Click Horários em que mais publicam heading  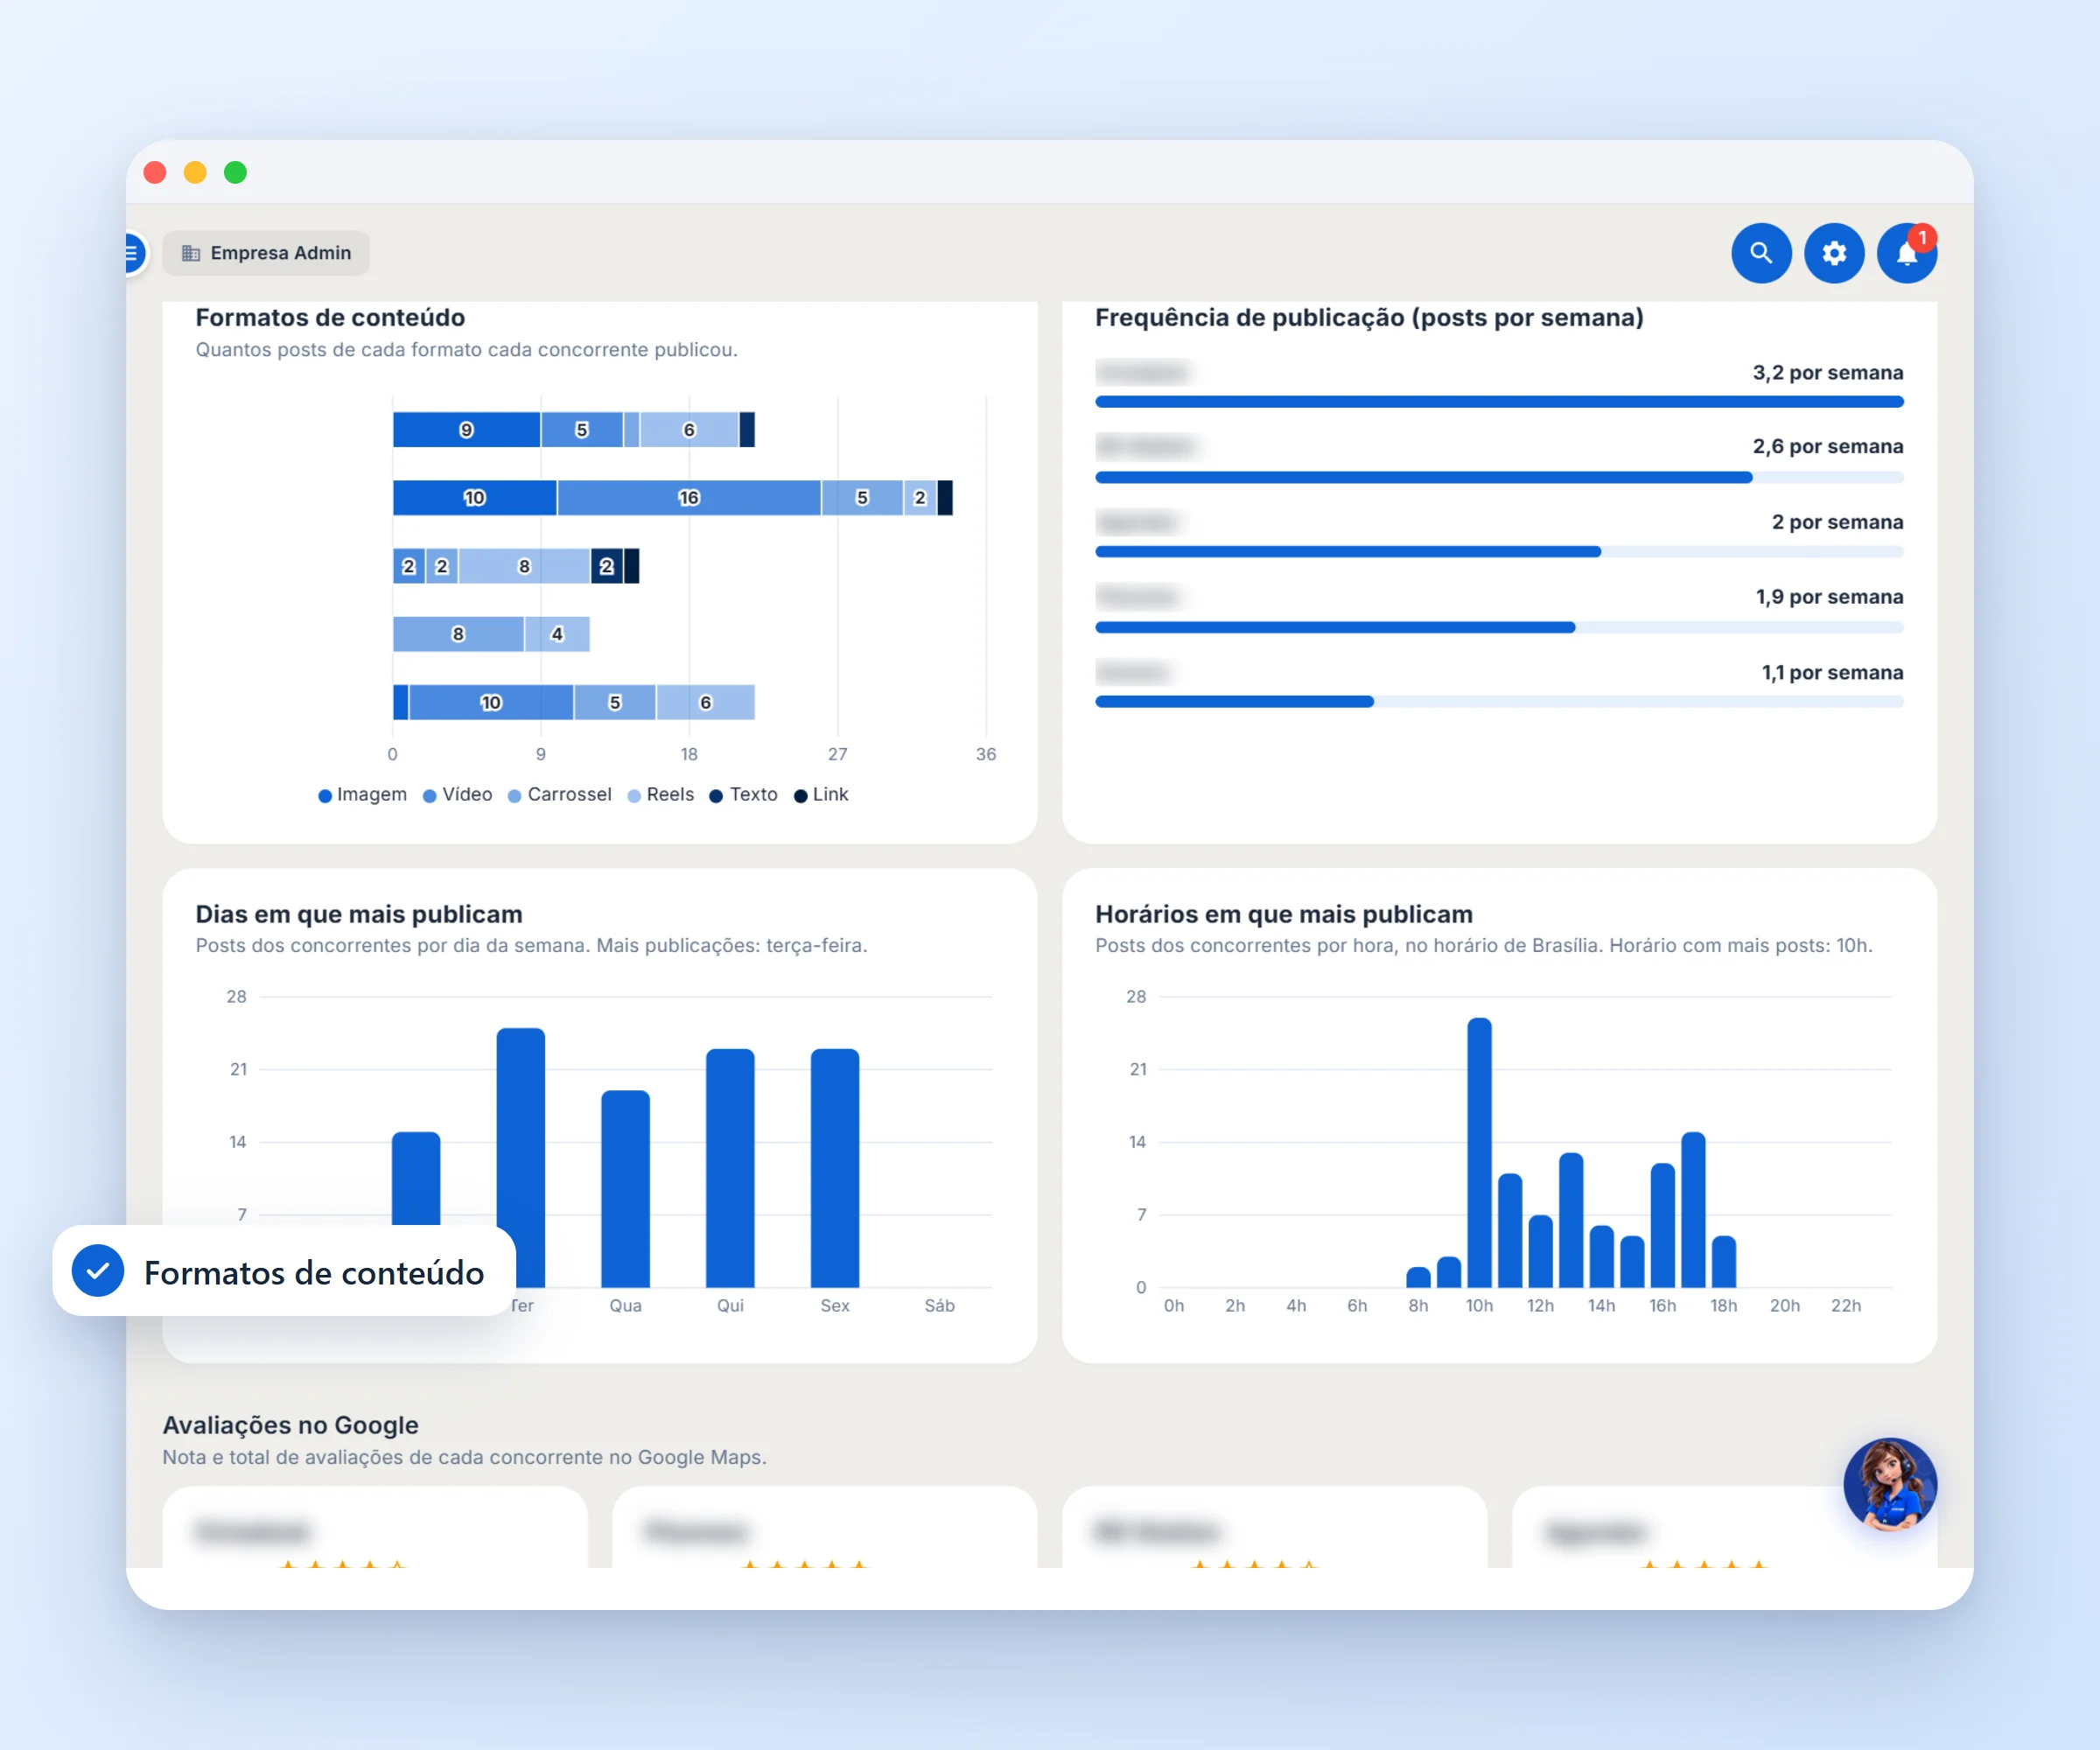point(1284,915)
